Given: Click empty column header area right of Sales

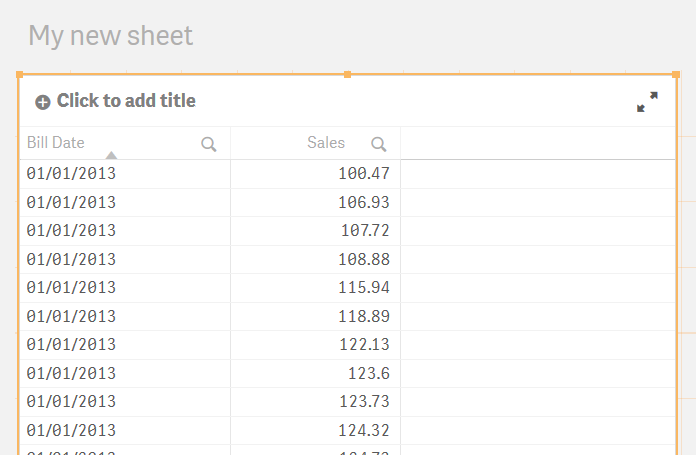Looking at the screenshot, I should point(538,143).
